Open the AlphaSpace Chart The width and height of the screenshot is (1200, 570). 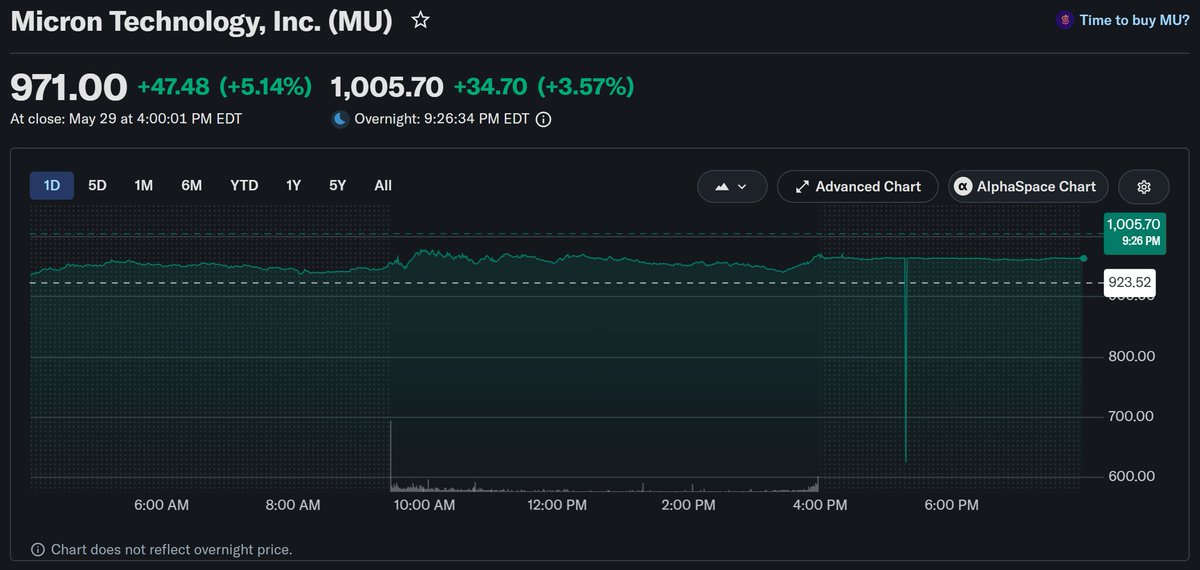[1028, 186]
